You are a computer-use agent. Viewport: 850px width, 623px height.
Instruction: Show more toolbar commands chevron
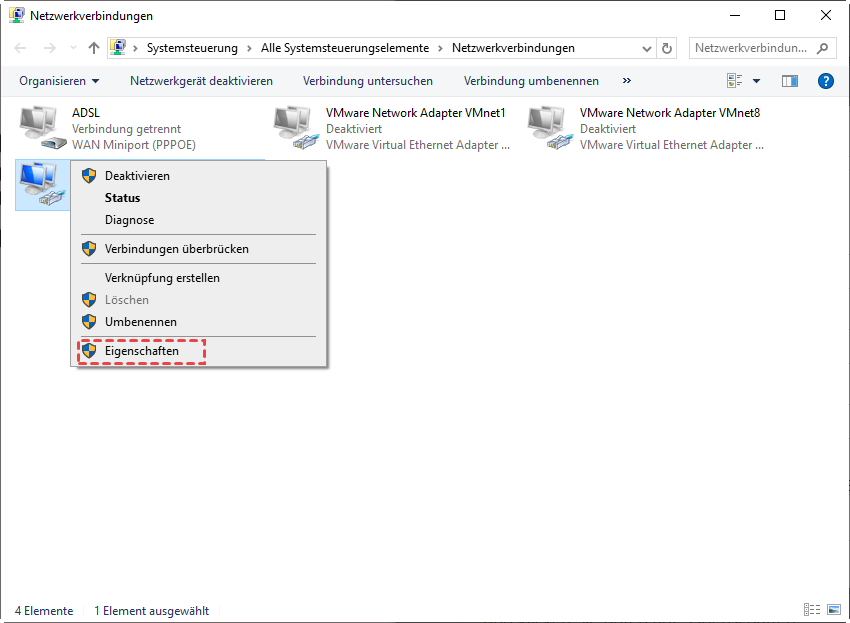click(627, 80)
